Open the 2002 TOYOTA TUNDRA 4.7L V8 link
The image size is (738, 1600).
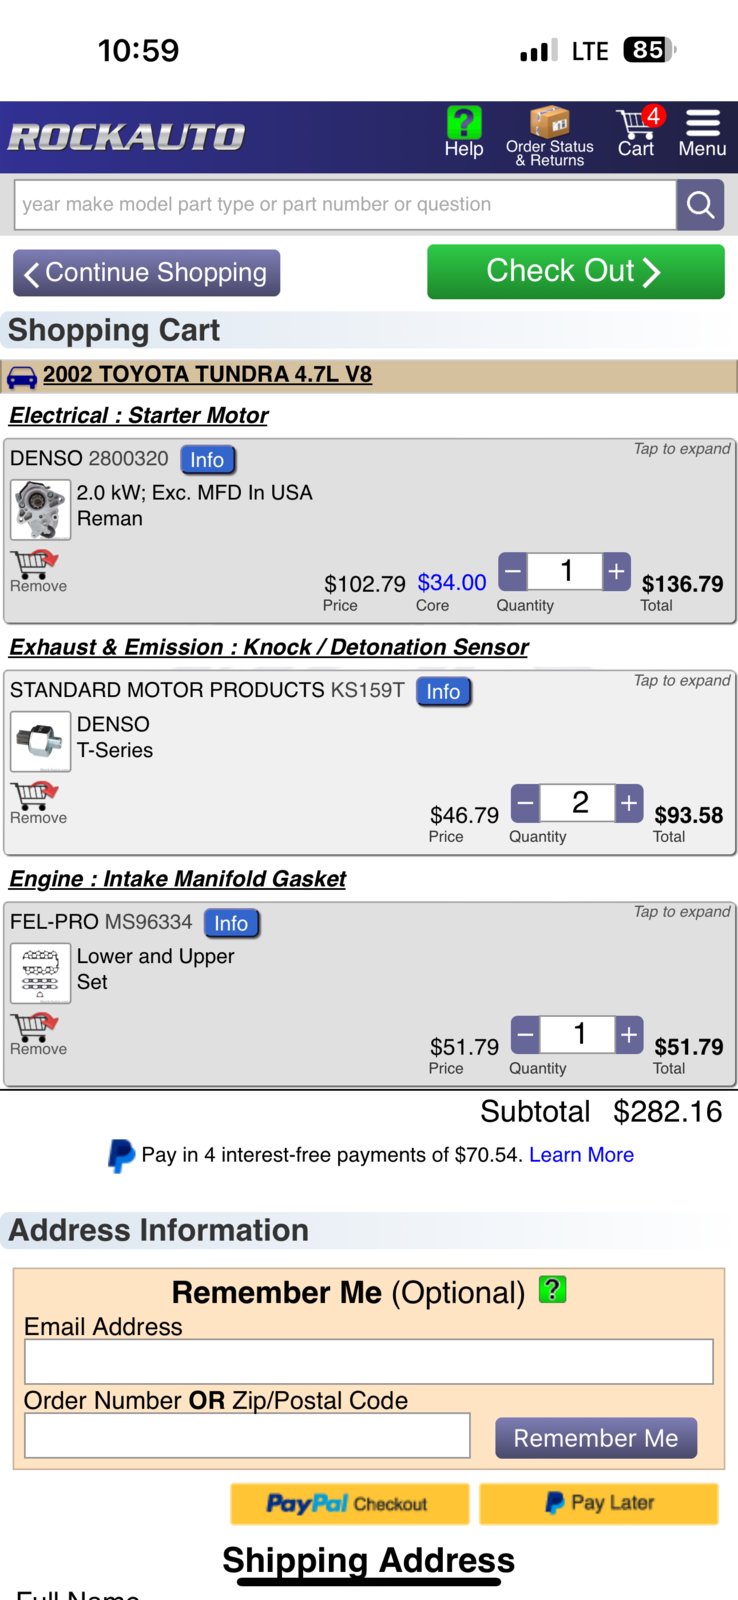point(207,375)
